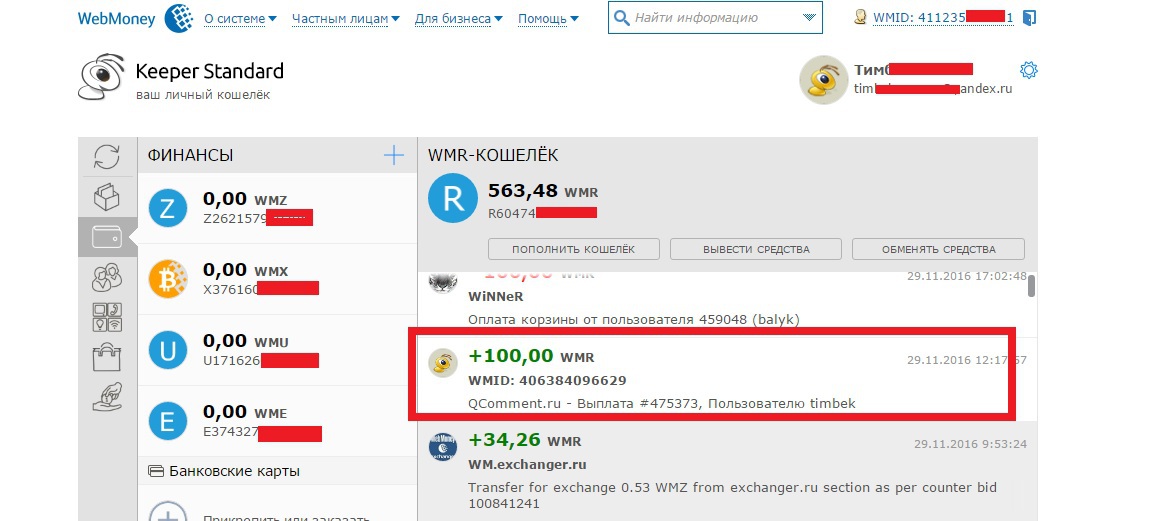Open the contacts people sidebar icon
This screenshot has width=1151, height=521.
click(107, 277)
